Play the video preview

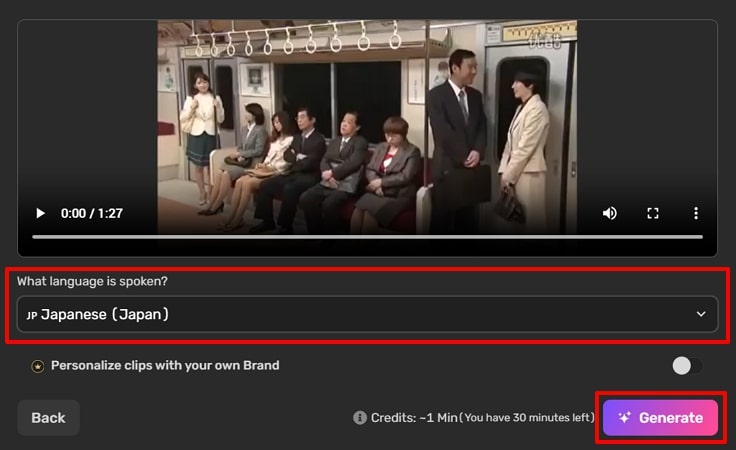coord(40,214)
